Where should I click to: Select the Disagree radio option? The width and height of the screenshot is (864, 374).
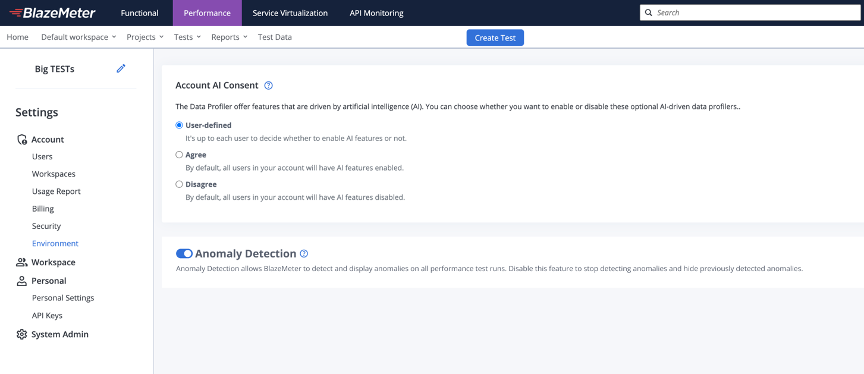[179, 185]
